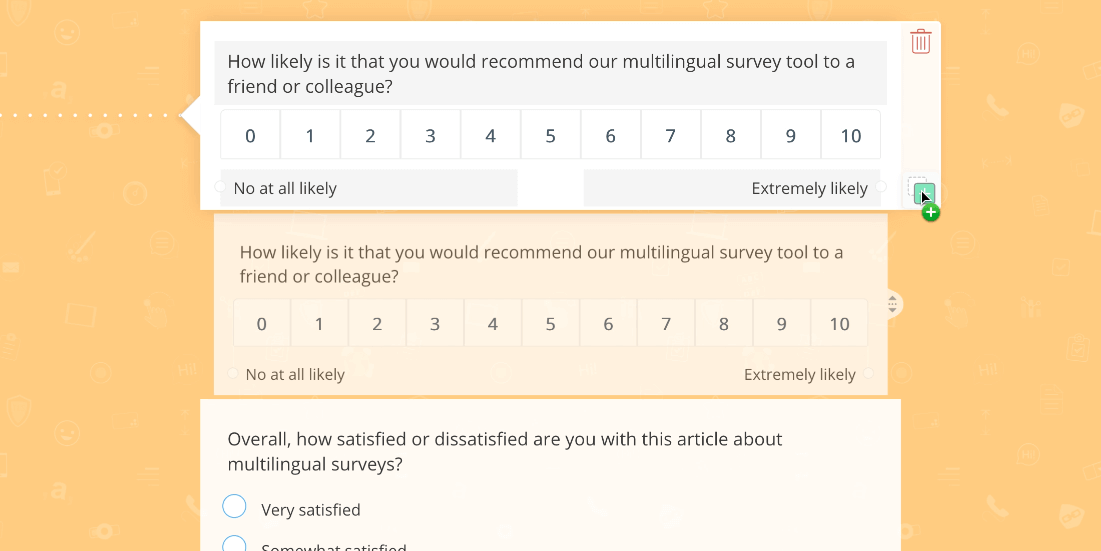Select the 'Somewhat satisfied' radio option
This screenshot has width=1101, height=551.
click(235, 544)
